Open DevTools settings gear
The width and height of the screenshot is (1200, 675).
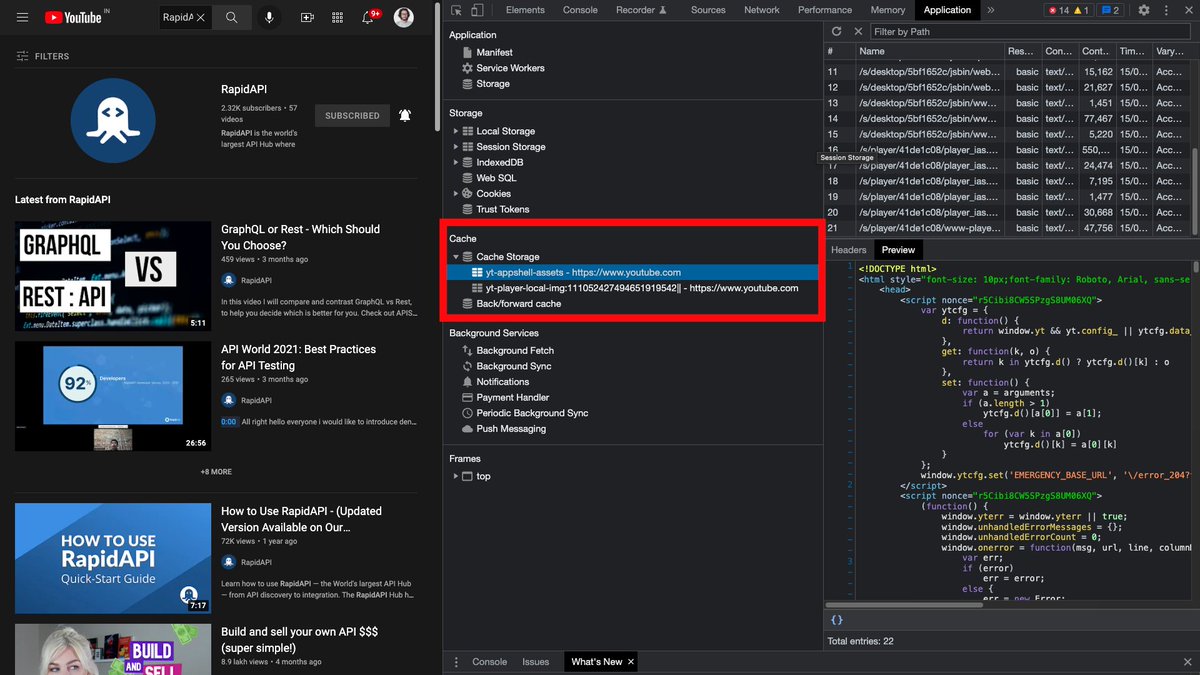pyautogui.click(x=1143, y=10)
